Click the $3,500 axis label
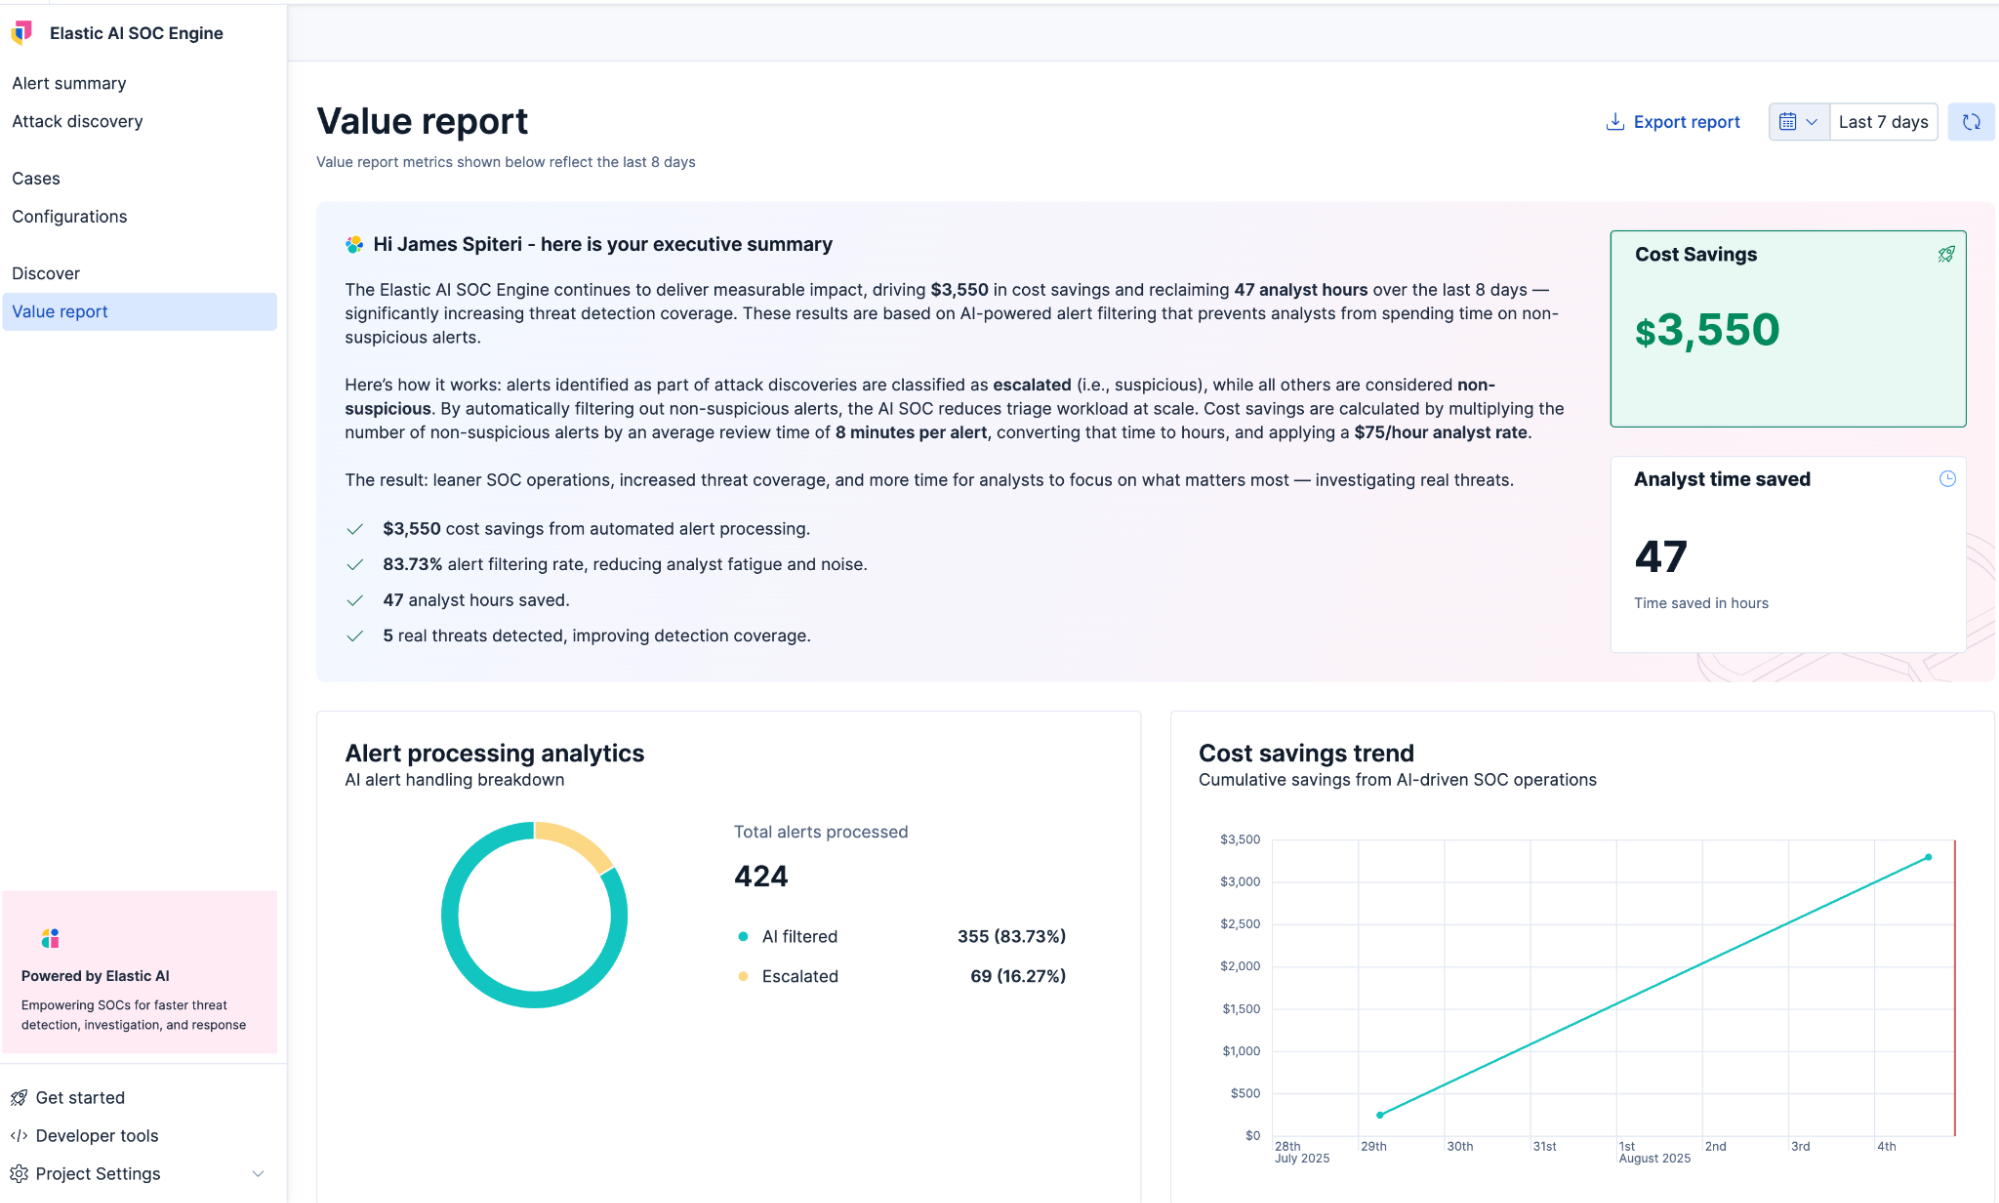1999x1203 pixels. pyautogui.click(x=1240, y=839)
